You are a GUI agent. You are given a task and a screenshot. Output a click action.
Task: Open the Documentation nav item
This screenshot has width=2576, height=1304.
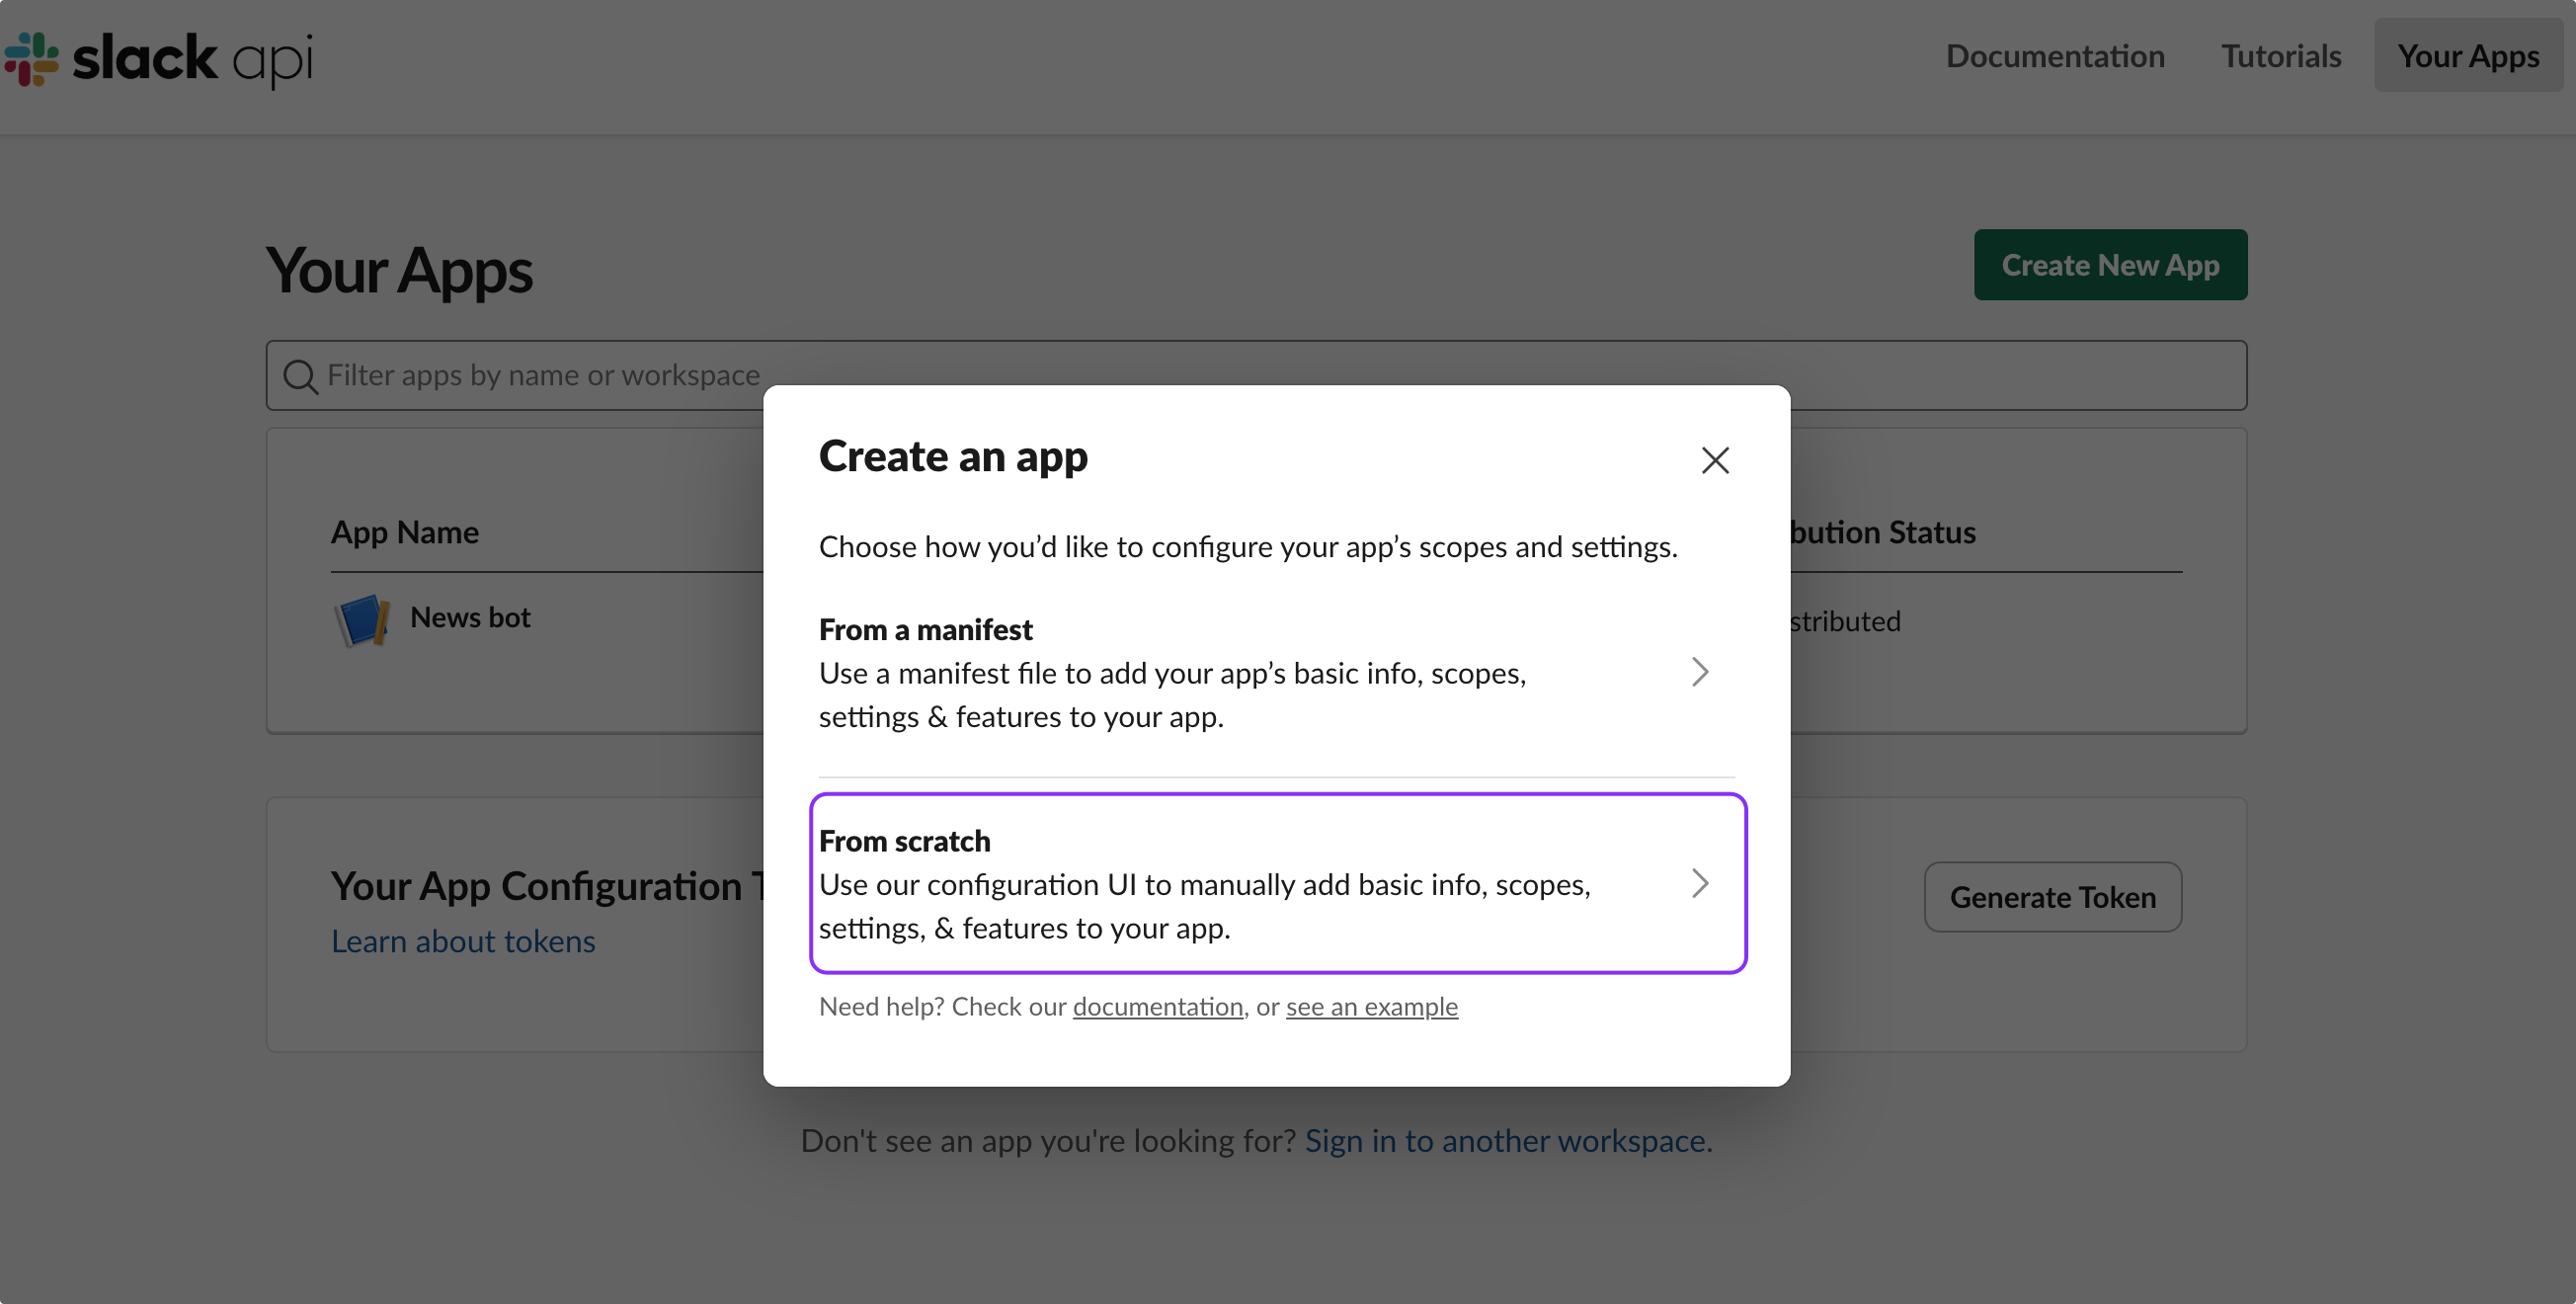coord(2054,56)
